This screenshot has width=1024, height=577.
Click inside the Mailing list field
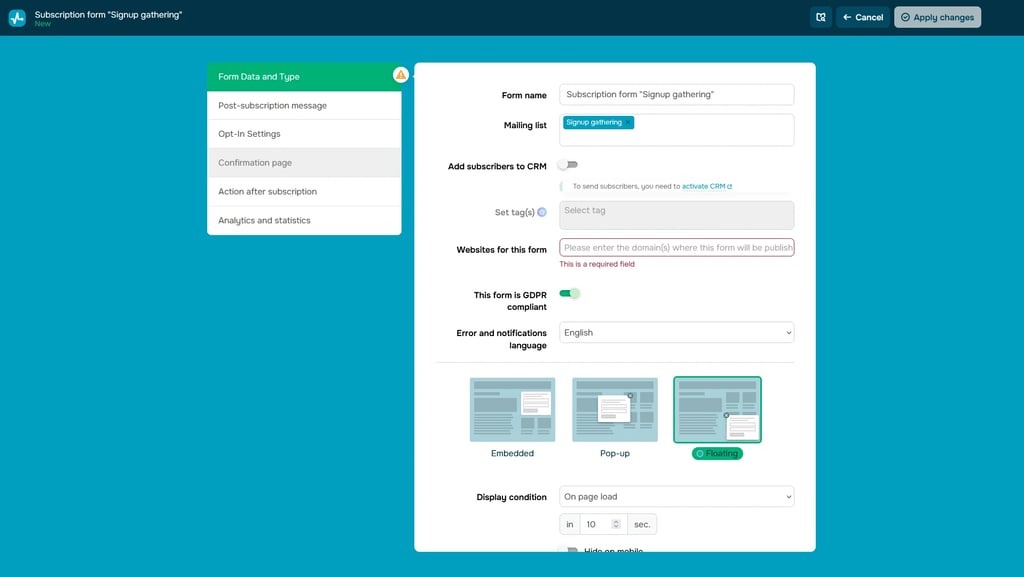(677, 130)
